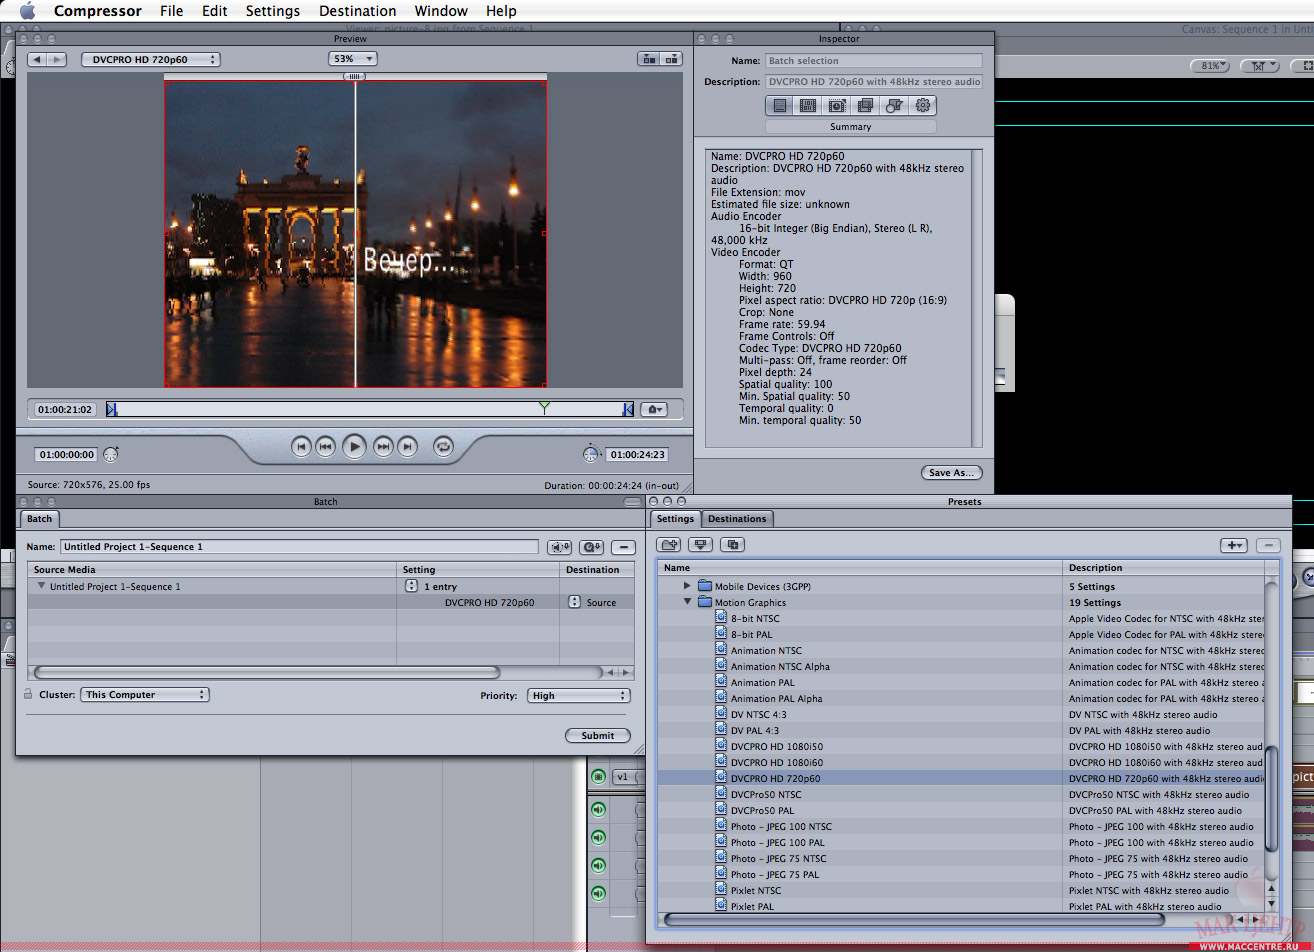Click the next item arrow in Preview

[57, 60]
